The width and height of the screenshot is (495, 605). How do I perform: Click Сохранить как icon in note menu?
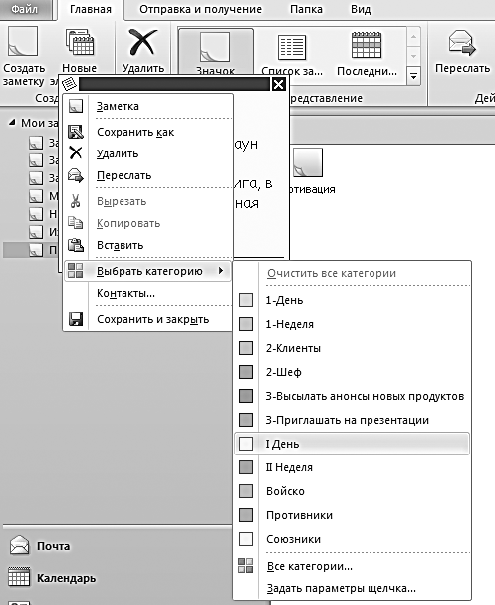click(76, 132)
